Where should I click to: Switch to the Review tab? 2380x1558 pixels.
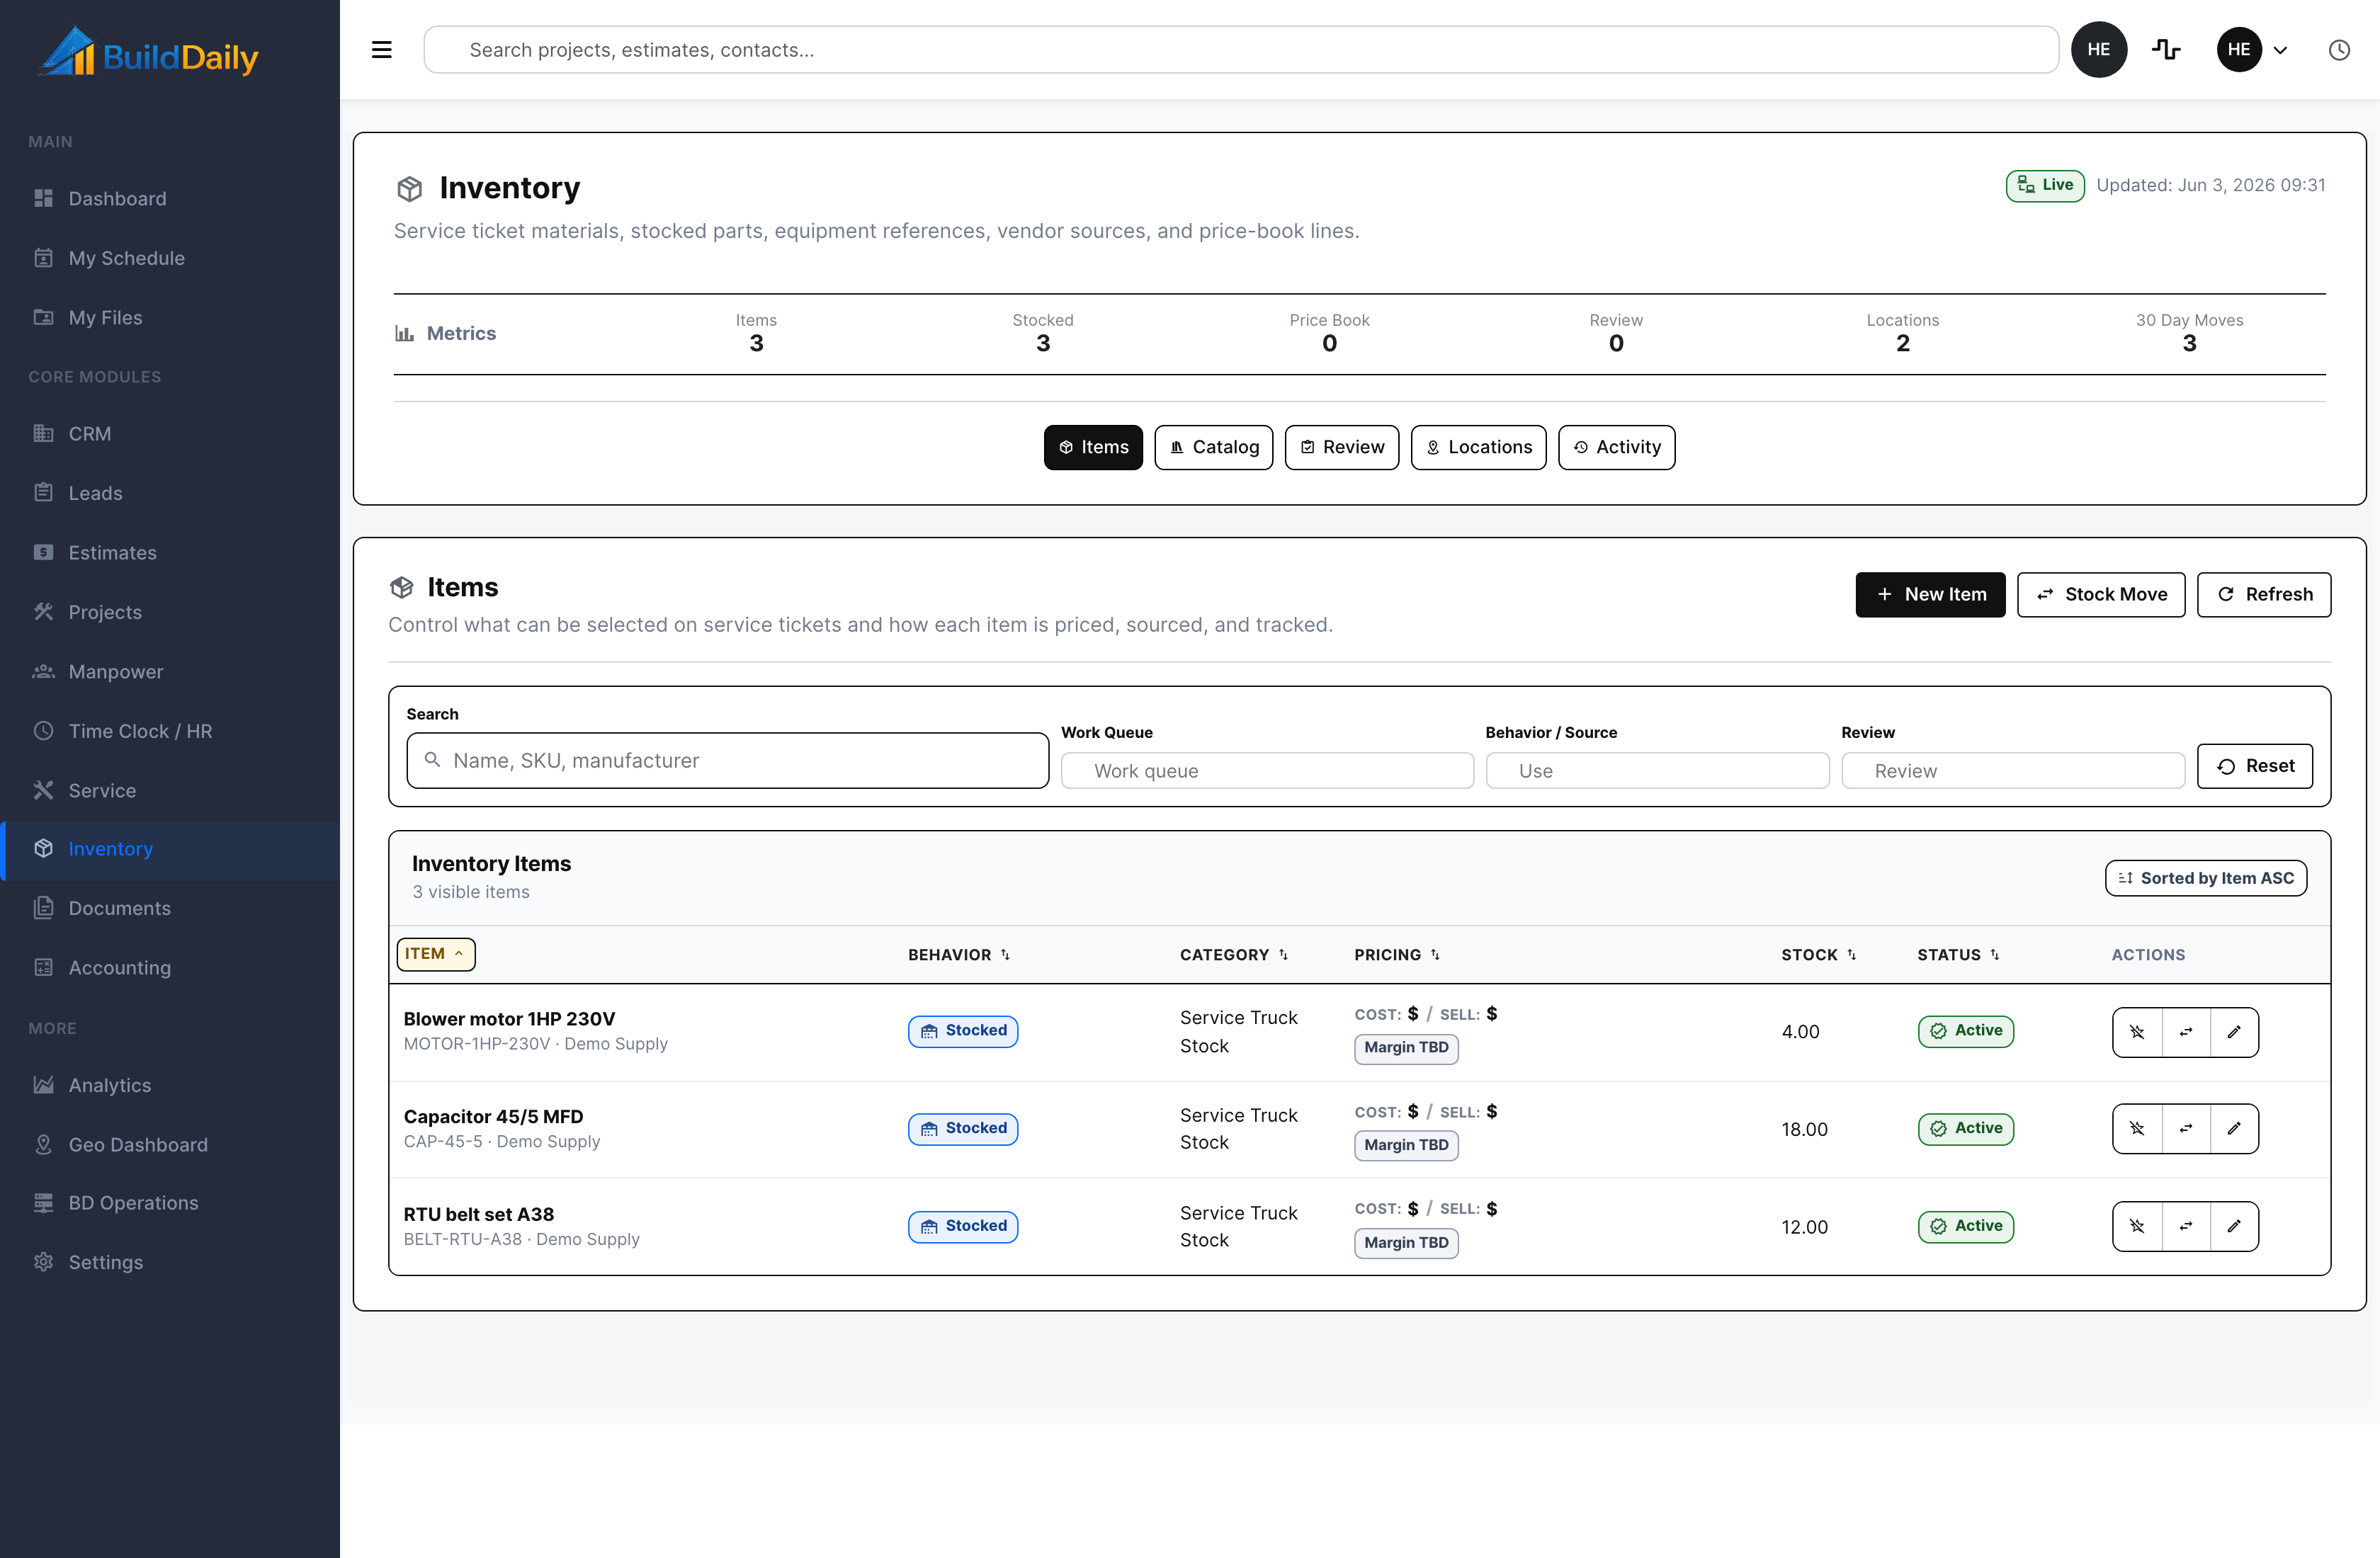1342,447
